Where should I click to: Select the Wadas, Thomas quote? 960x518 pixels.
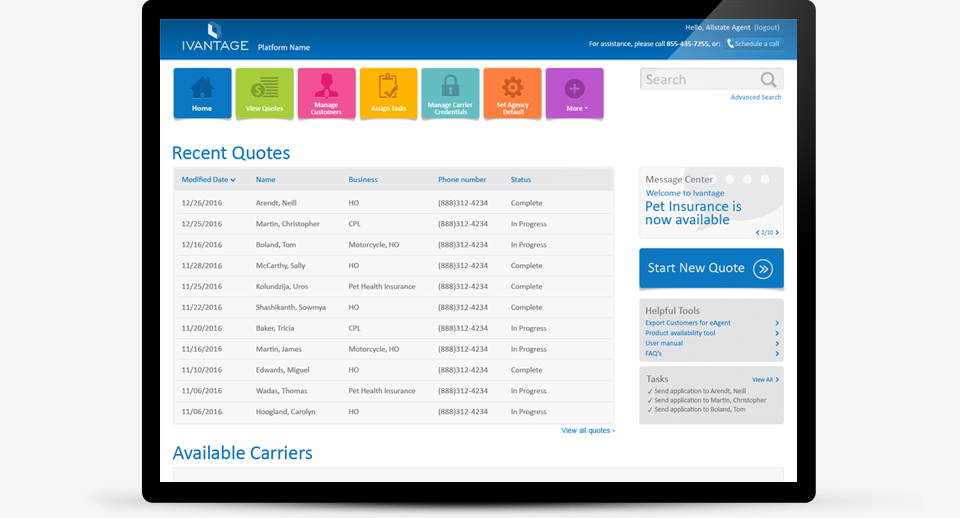(x=394, y=391)
